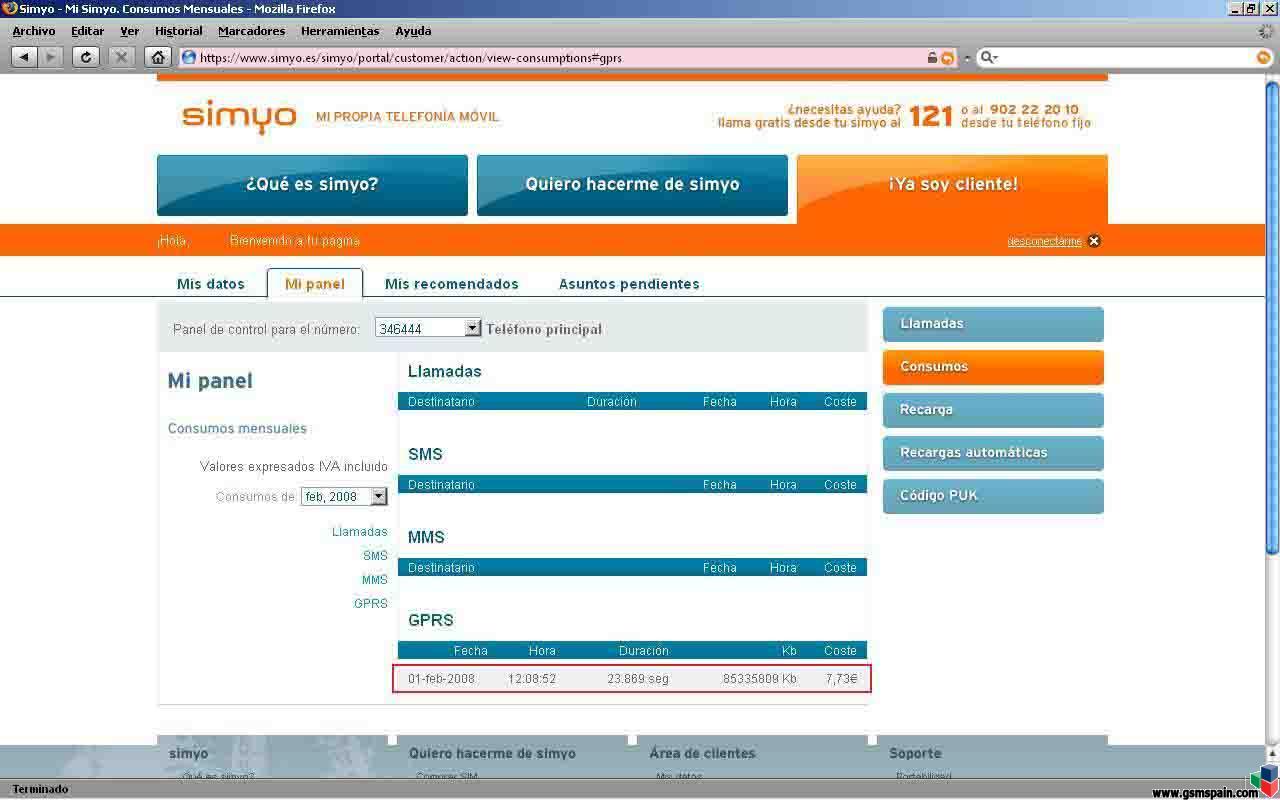
Task: Click the throbber activity icon top right
Action: 1267,31
